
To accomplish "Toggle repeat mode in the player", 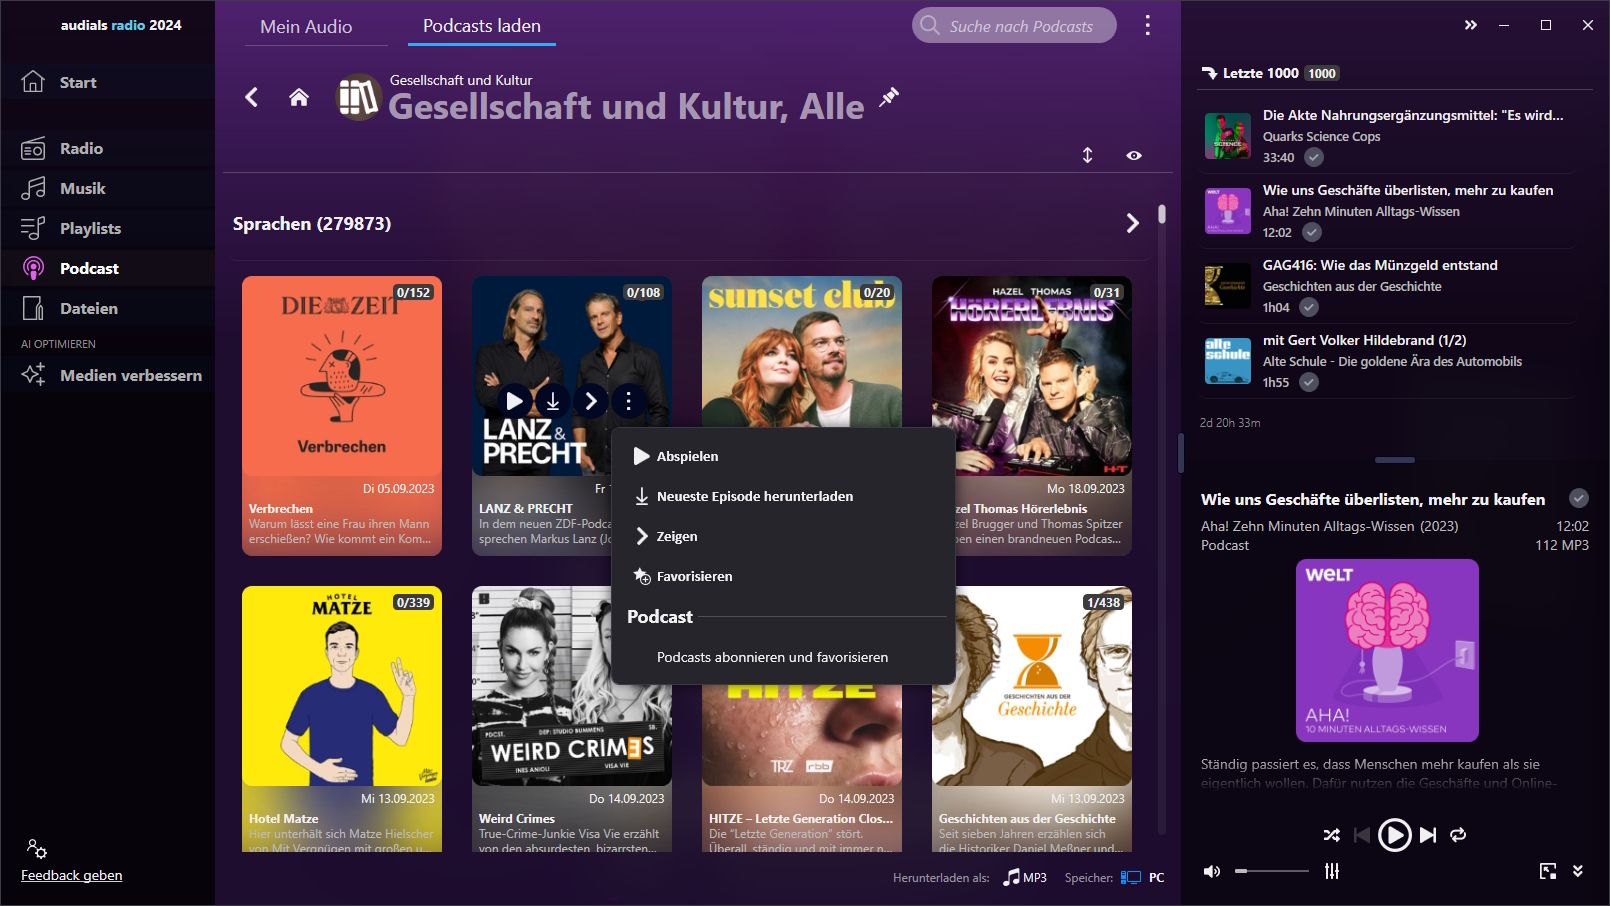I will pyautogui.click(x=1458, y=834).
